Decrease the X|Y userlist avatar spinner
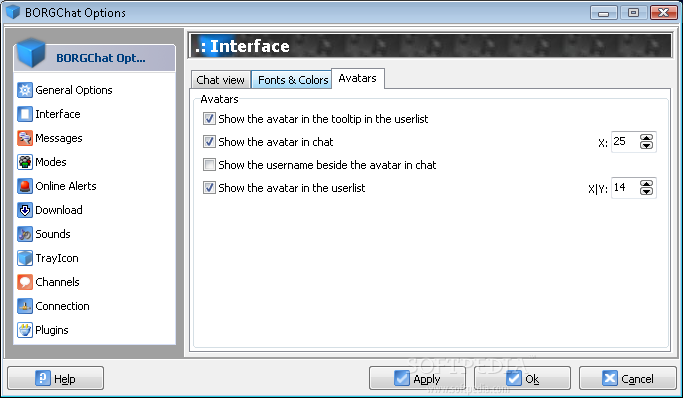683x398 pixels. point(646,192)
